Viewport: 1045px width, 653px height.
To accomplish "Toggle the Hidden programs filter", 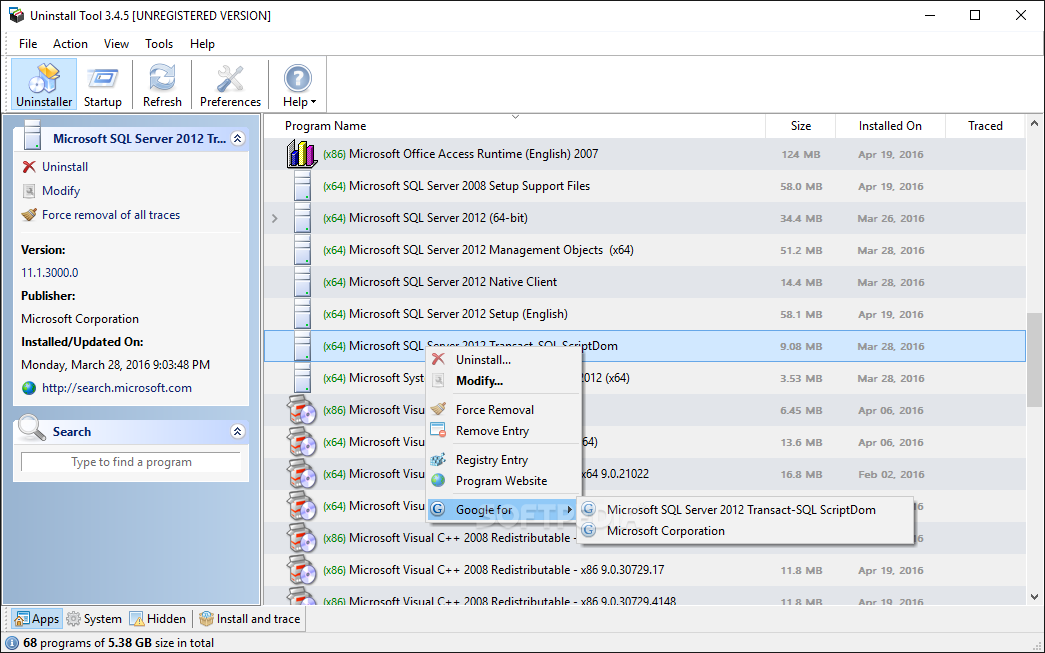I will (x=158, y=619).
